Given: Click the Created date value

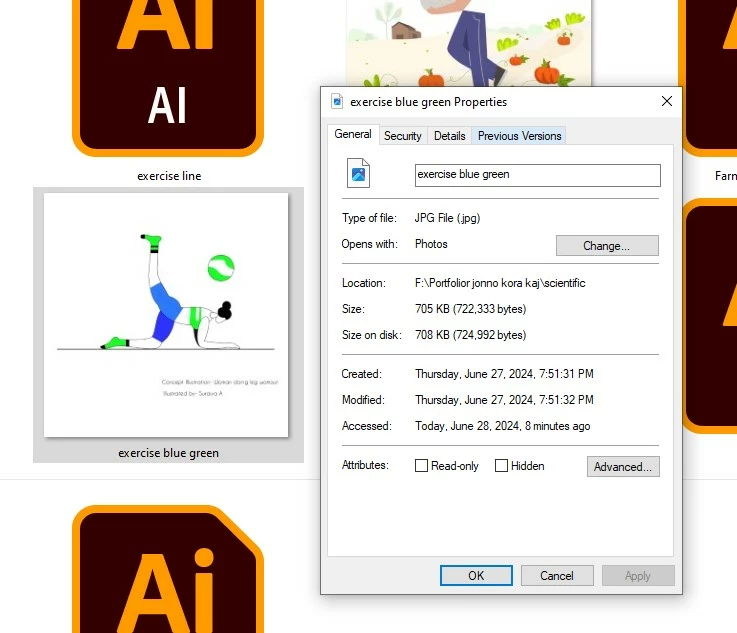Looking at the screenshot, I should pos(504,374).
